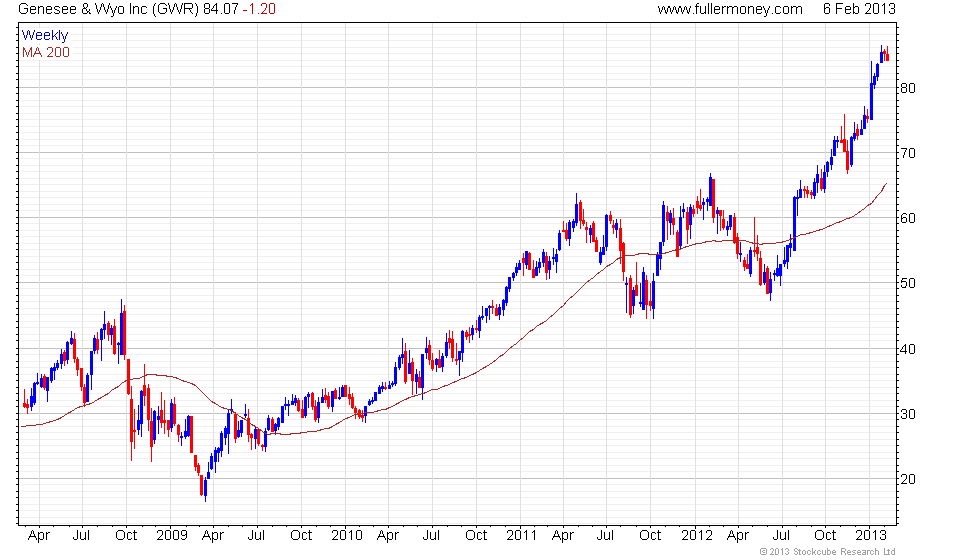Click the 'Genesee & Wyo Inc (GWR)' chart title
980x560 pixels.
108,9
